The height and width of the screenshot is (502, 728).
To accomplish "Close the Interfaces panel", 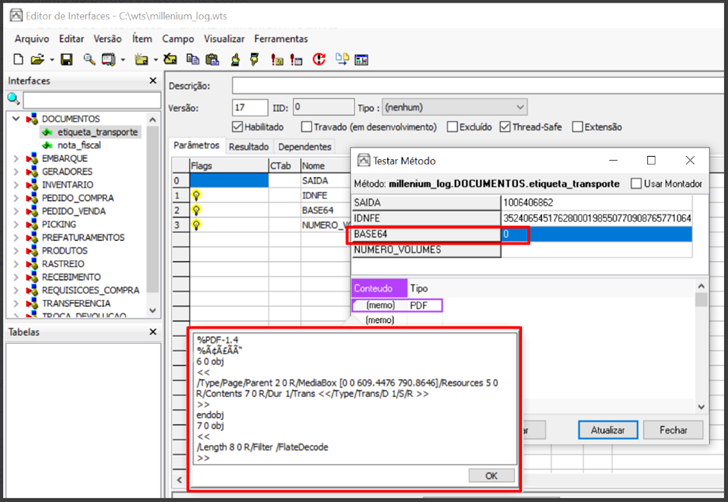I will pyautogui.click(x=153, y=81).
